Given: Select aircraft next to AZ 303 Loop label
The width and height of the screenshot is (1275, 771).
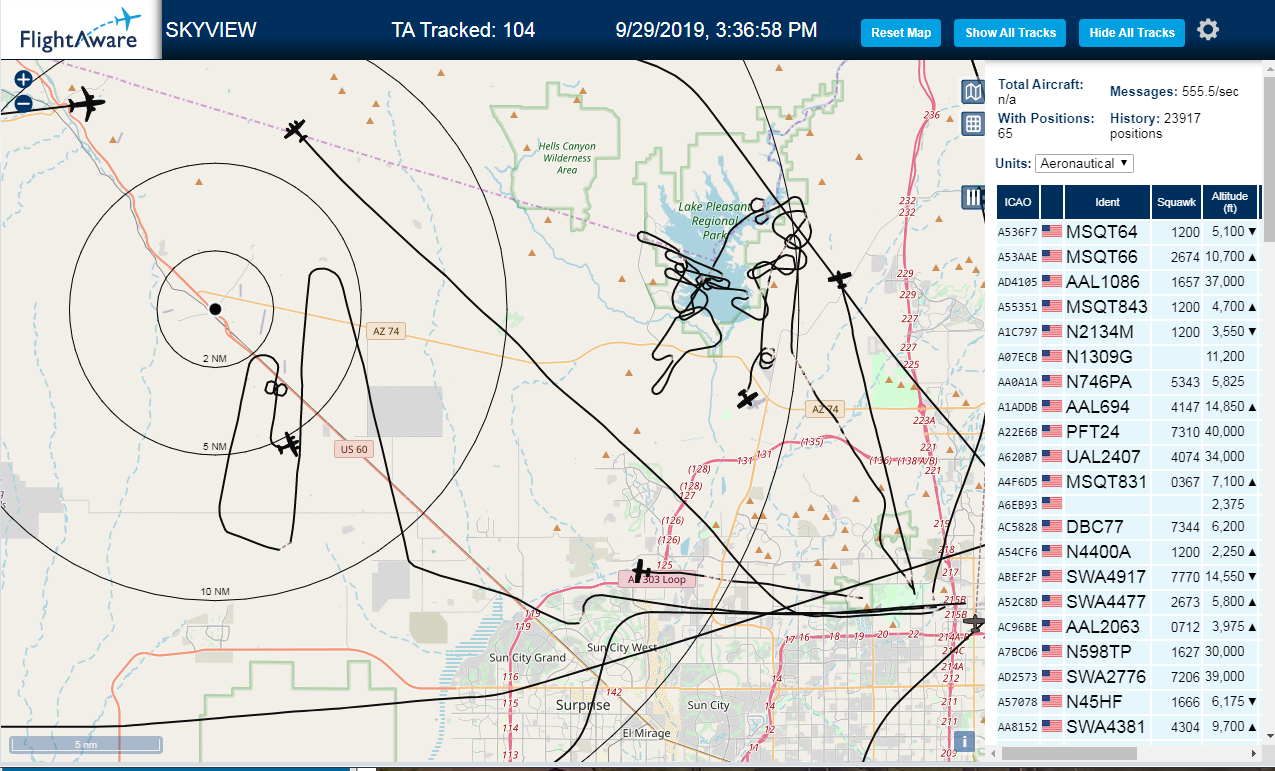Looking at the screenshot, I should pyautogui.click(x=642, y=571).
